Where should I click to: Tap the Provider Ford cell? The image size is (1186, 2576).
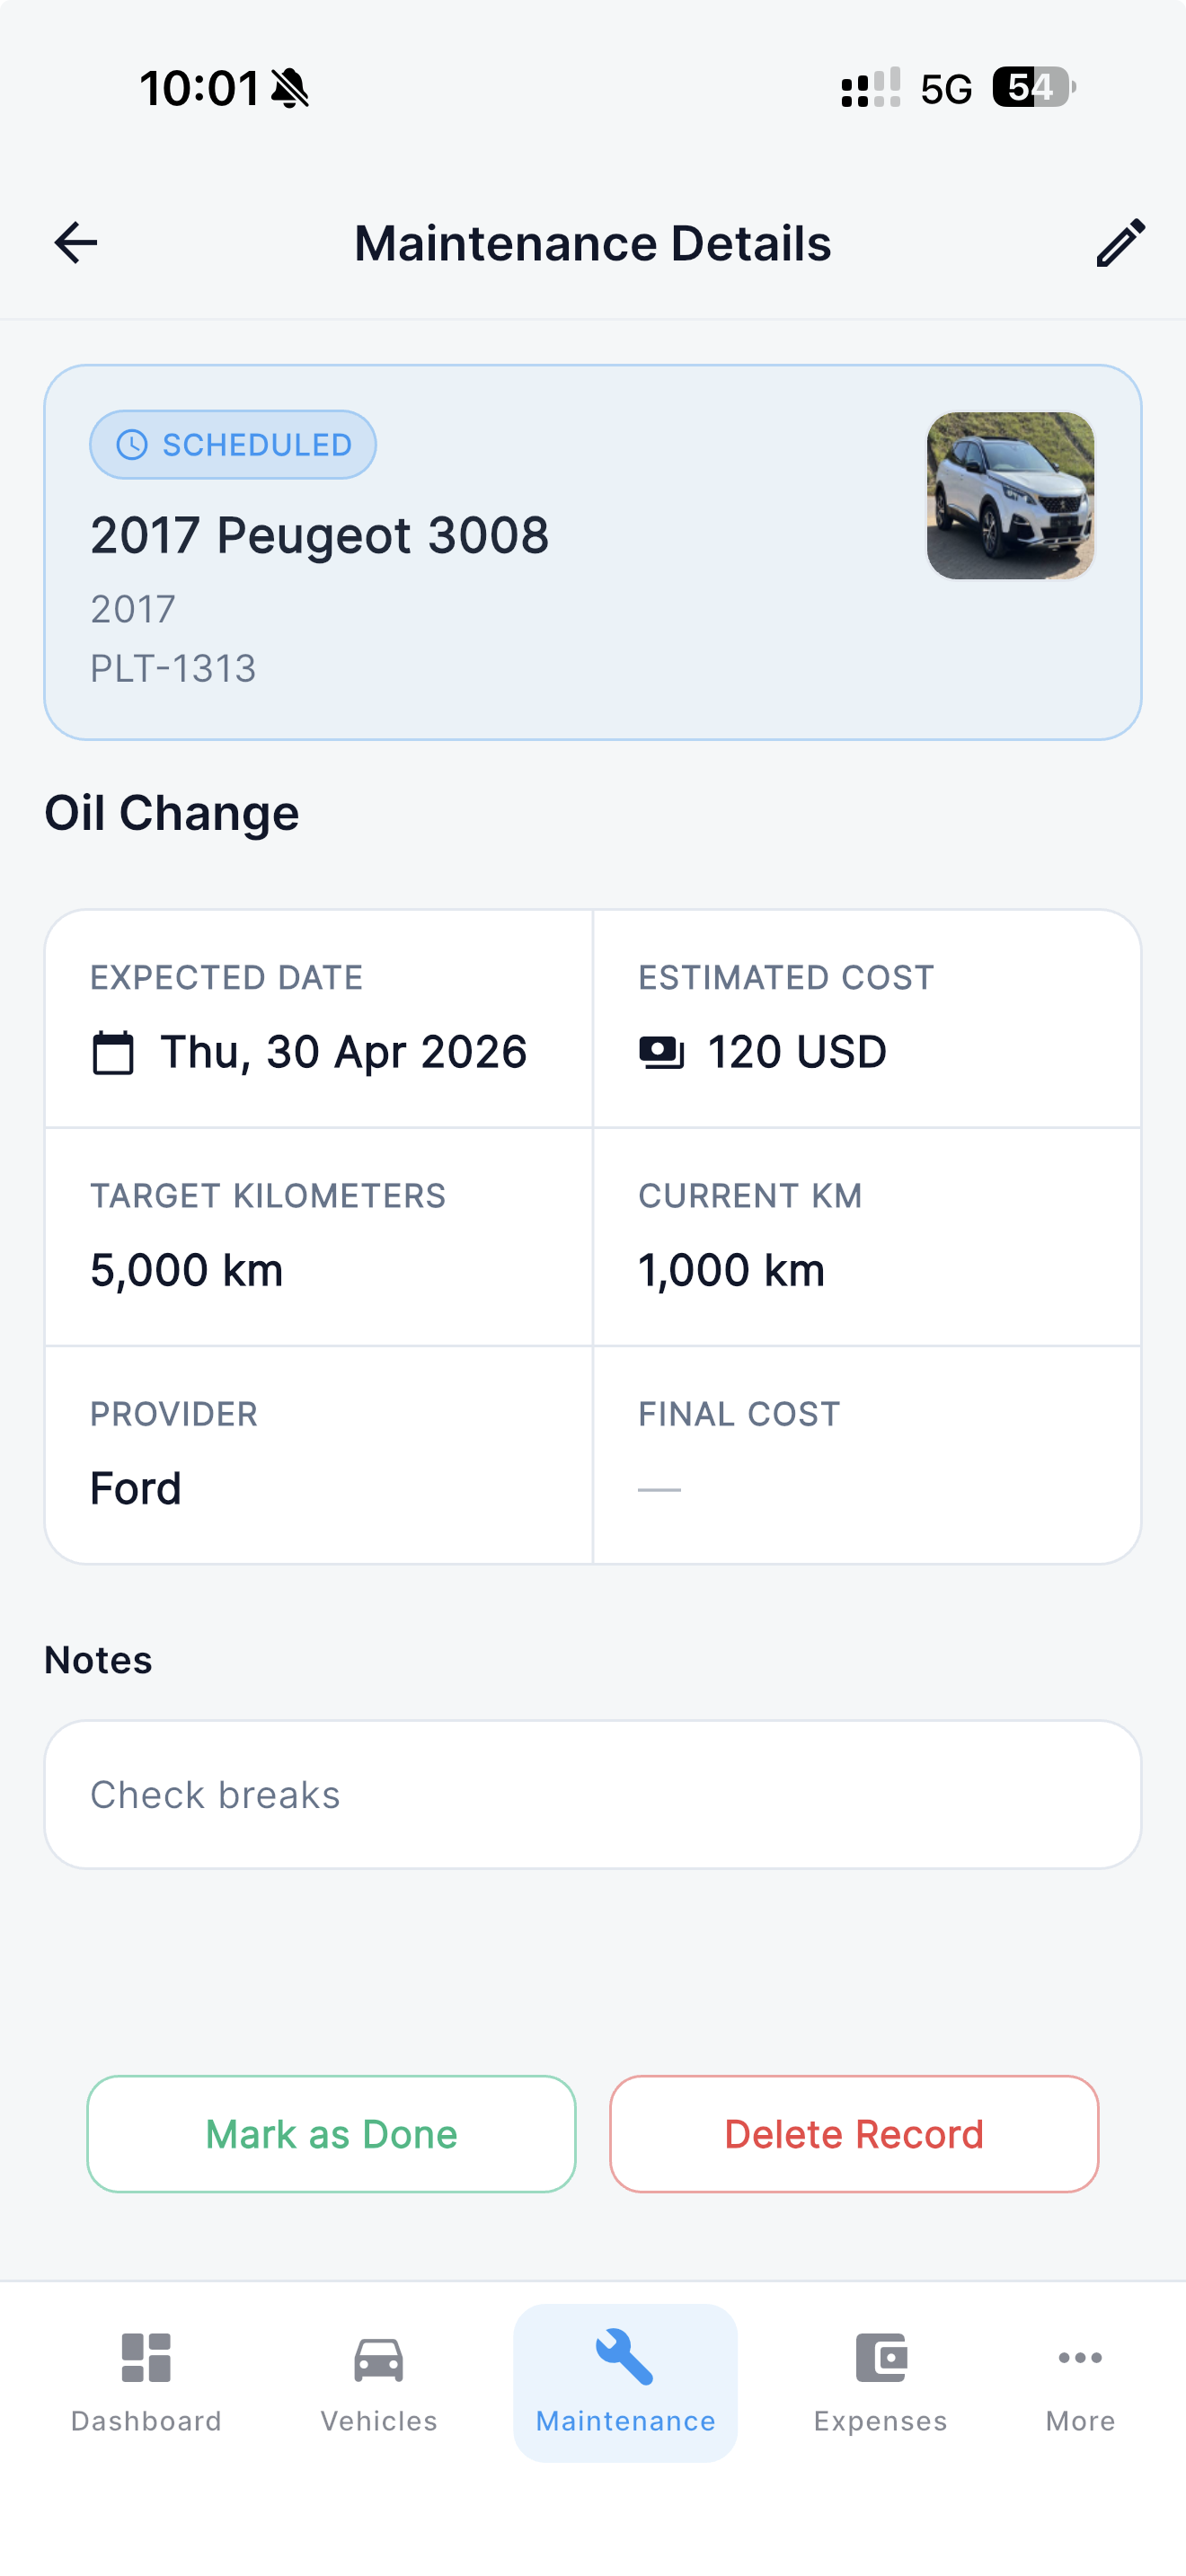[x=319, y=1456]
